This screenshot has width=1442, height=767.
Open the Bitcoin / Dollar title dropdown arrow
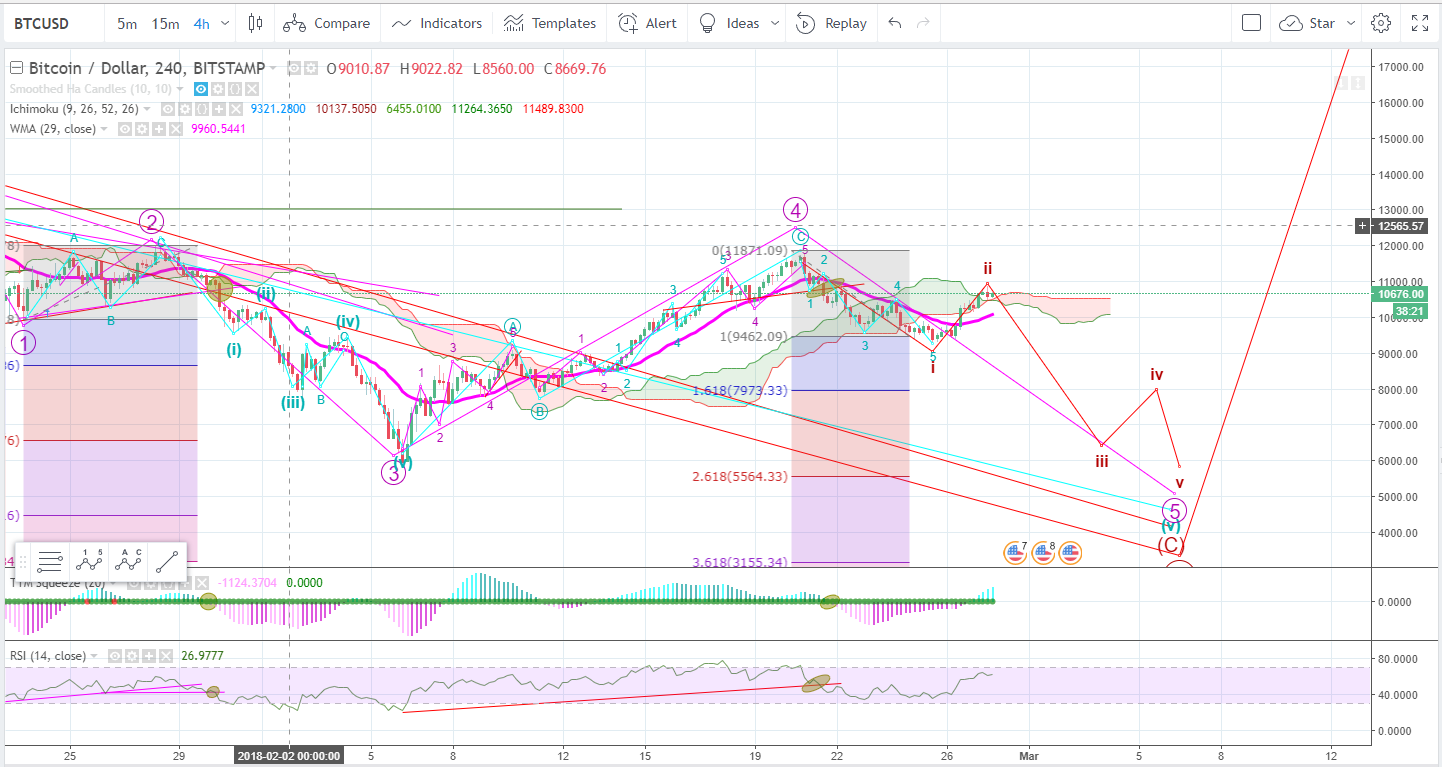pos(274,68)
